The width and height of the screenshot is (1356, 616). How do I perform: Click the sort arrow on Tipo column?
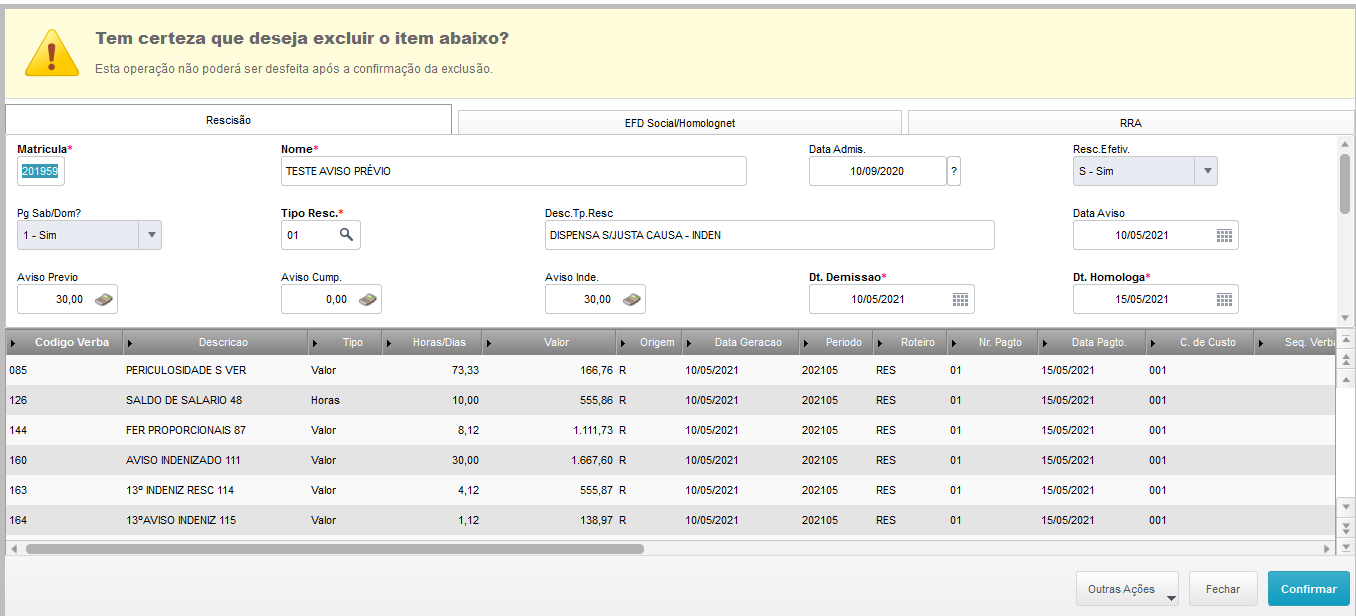pyautogui.click(x=314, y=343)
